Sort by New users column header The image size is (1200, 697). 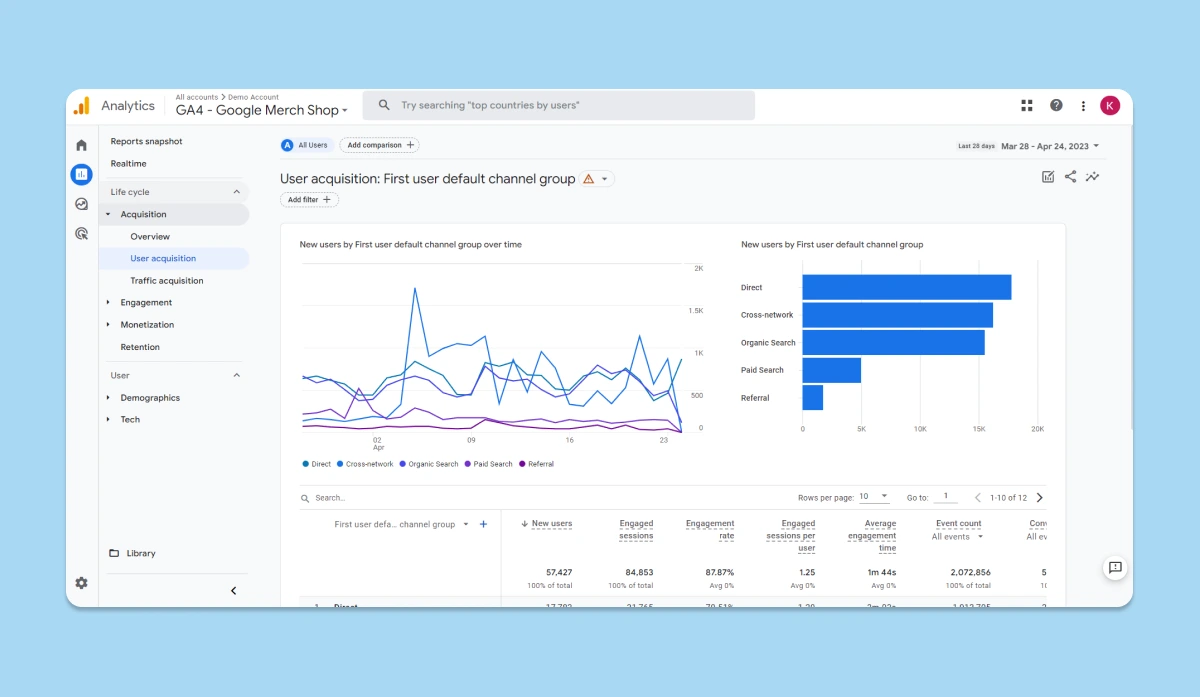tap(552, 524)
